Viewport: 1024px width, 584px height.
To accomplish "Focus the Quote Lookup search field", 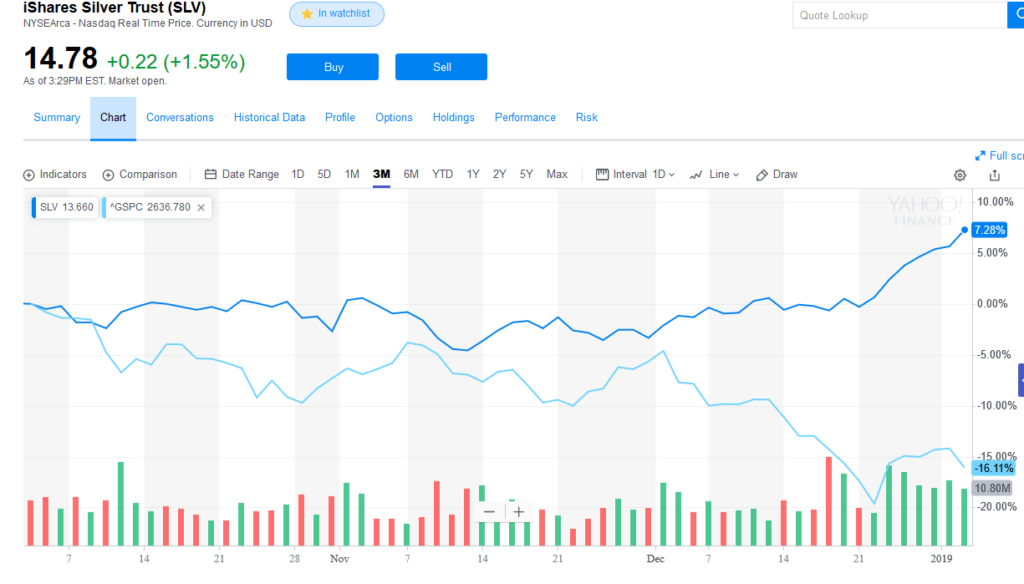I will click(897, 15).
